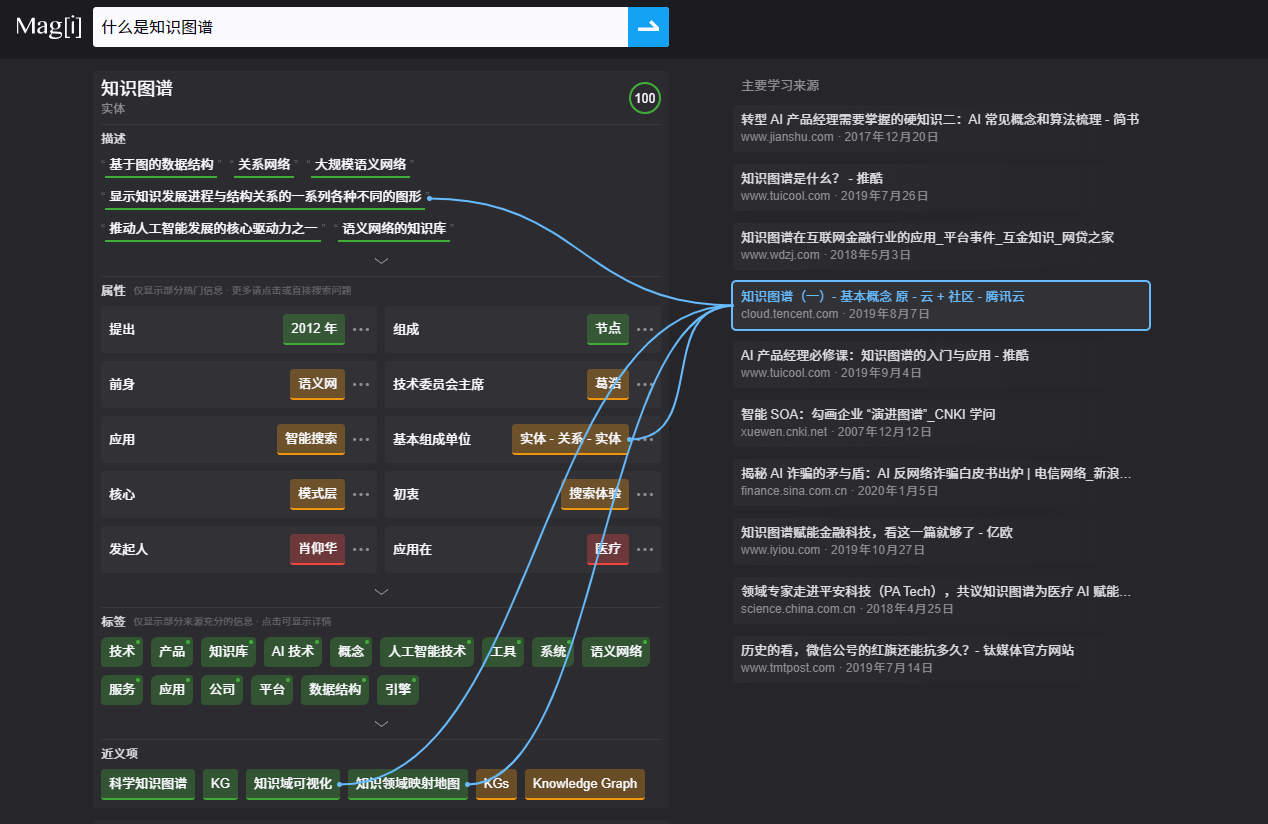Open the more options dots for 核心 row
1268x824 pixels.
coord(361,494)
